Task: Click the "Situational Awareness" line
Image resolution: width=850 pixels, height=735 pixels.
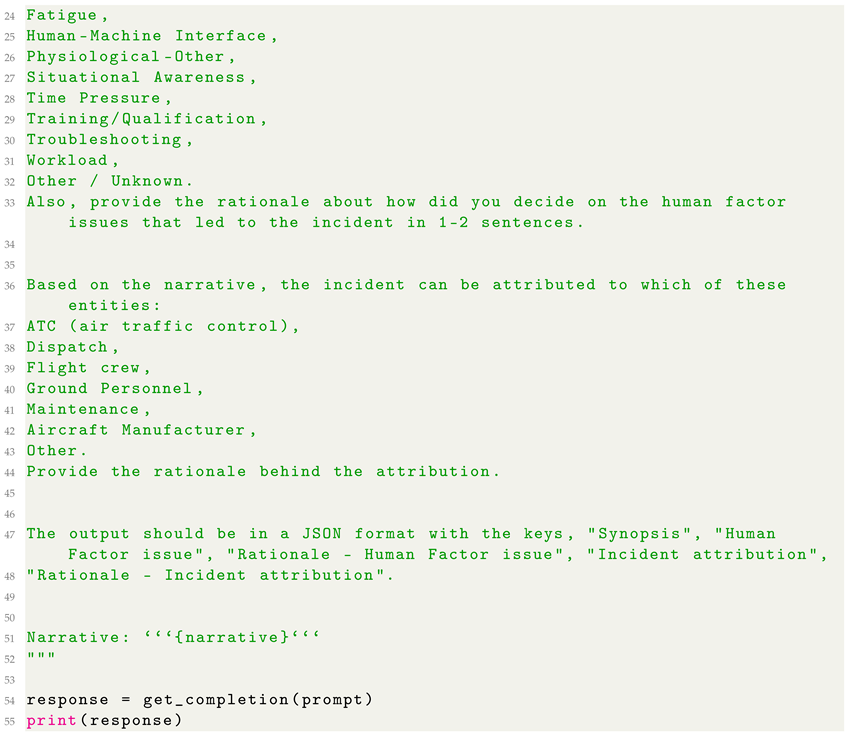Action: tap(137, 77)
